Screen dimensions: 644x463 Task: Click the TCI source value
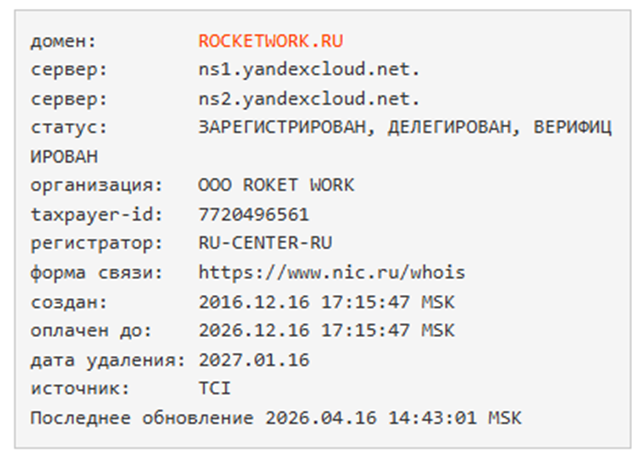pyautogui.click(x=215, y=388)
